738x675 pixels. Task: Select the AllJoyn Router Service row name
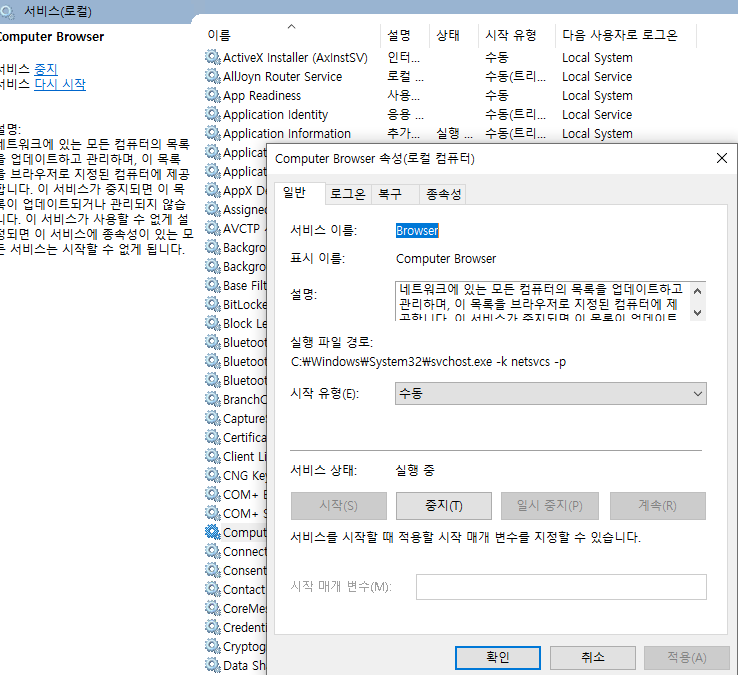282,77
